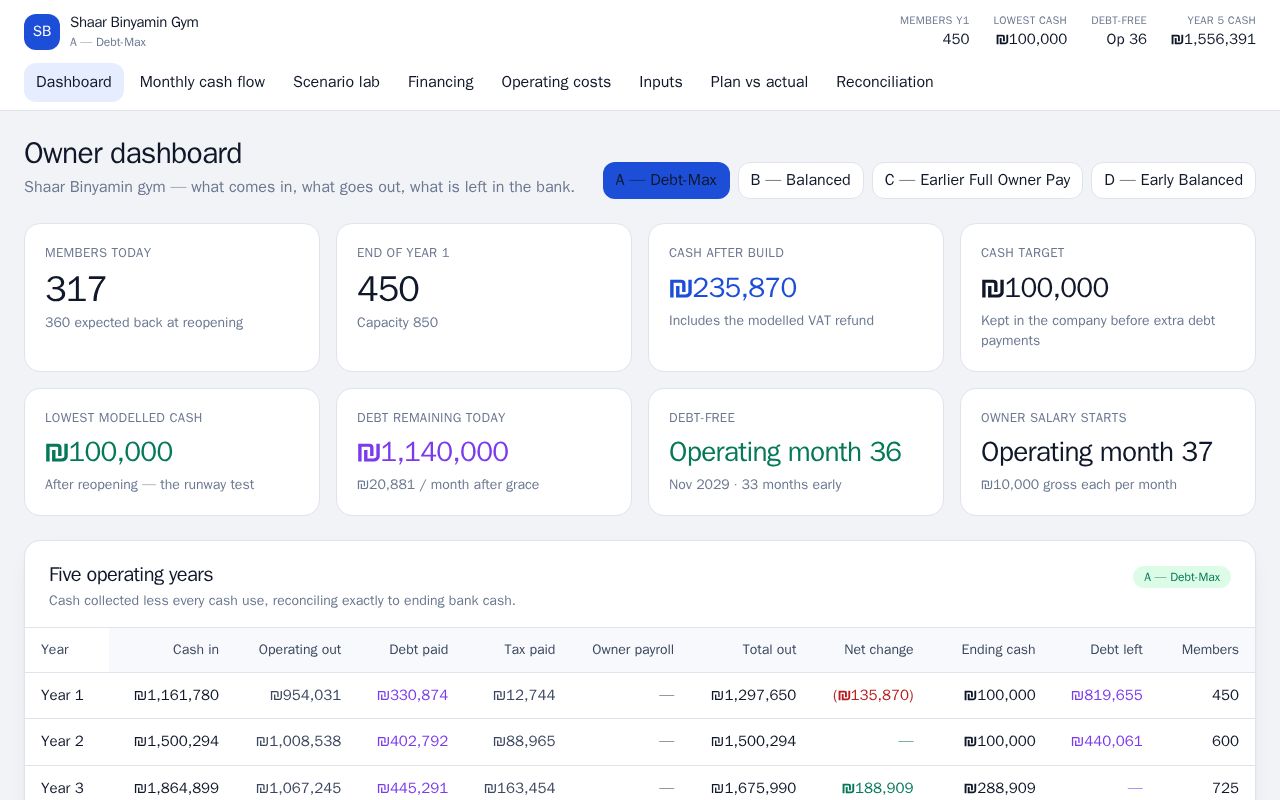Choose scenario D — Early Balanced

pos(1173,180)
